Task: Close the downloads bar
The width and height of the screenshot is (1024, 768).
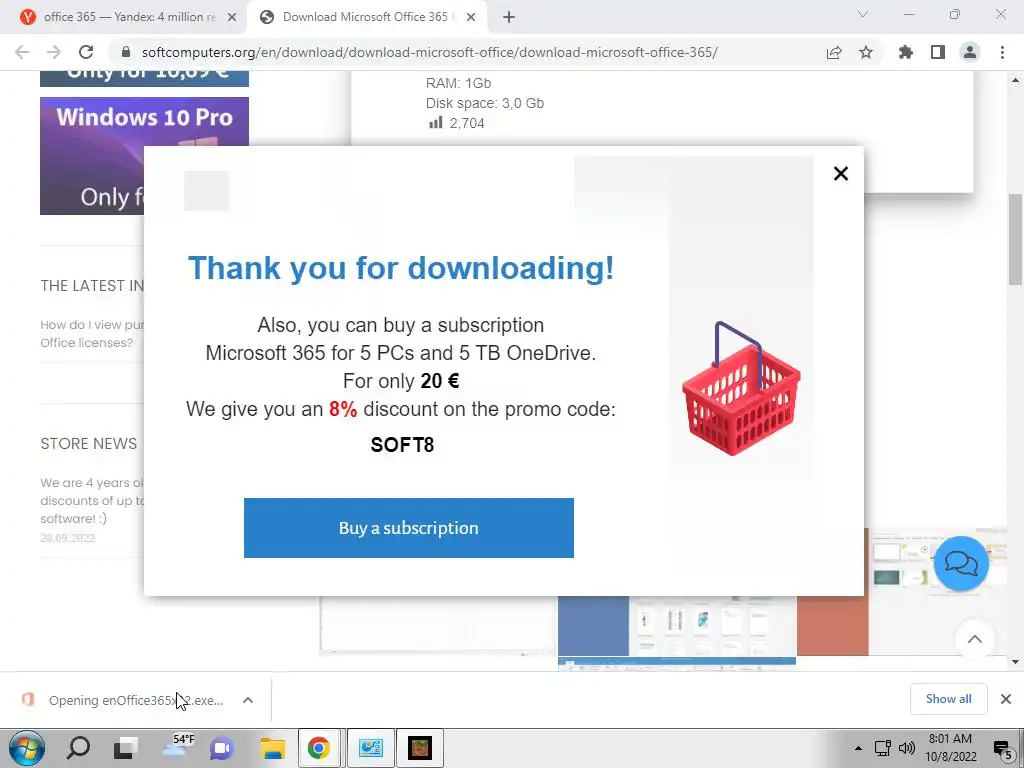Action: [x=1006, y=699]
